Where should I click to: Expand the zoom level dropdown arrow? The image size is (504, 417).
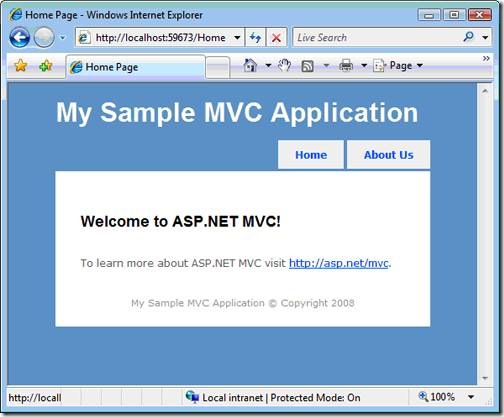click(471, 397)
